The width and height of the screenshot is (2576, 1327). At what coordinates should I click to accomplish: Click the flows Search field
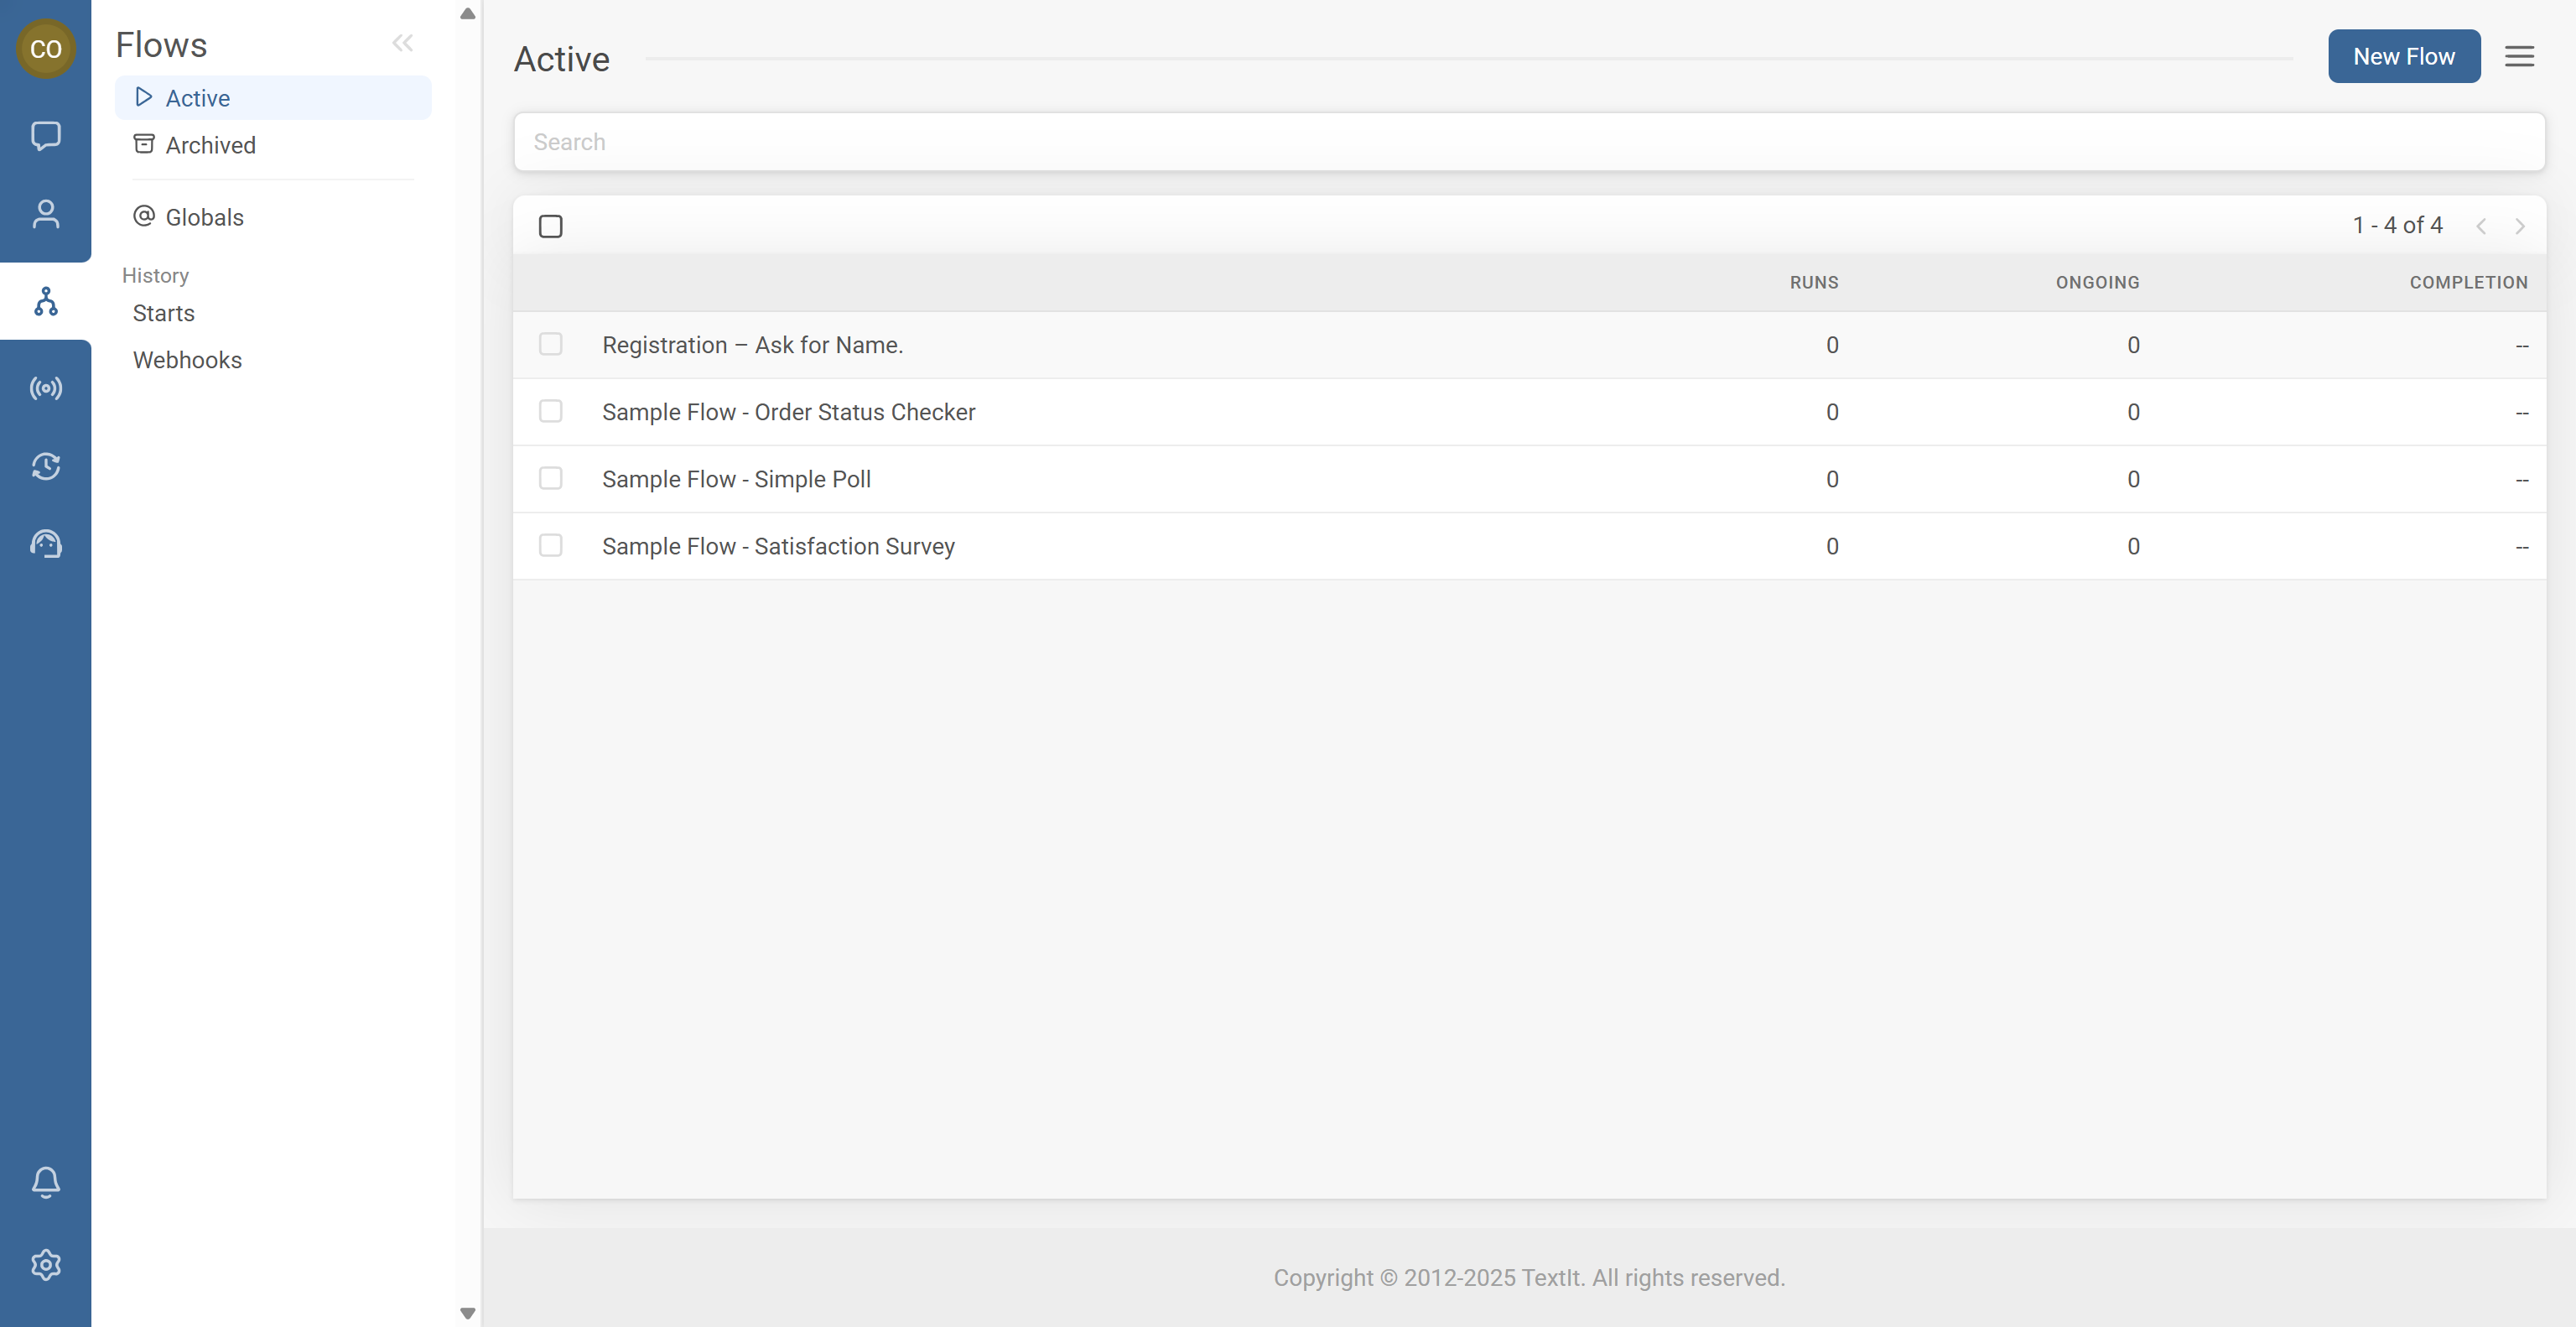pyautogui.click(x=1528, y=142)
